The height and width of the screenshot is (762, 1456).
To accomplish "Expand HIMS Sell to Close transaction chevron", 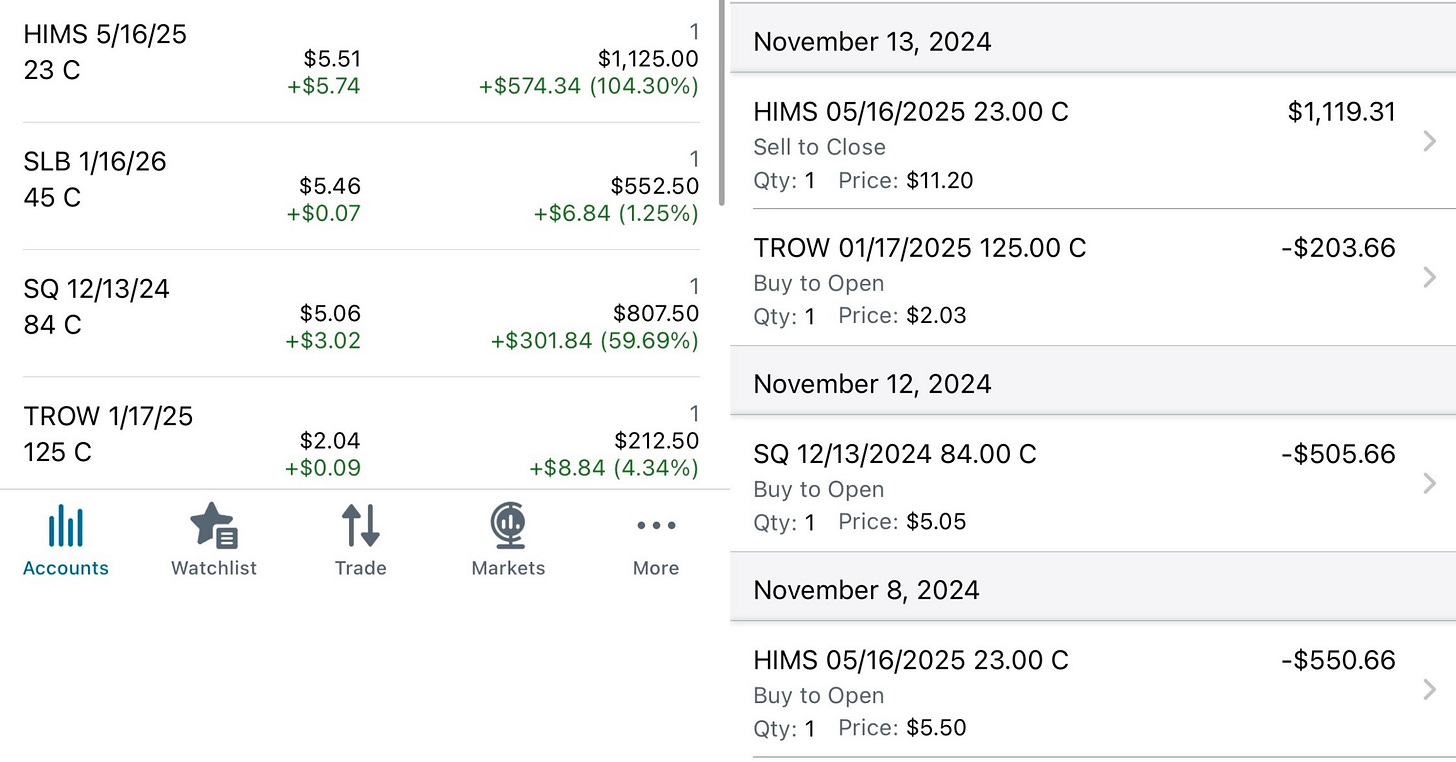I will pyautogui.click(x=1429, y=142).
